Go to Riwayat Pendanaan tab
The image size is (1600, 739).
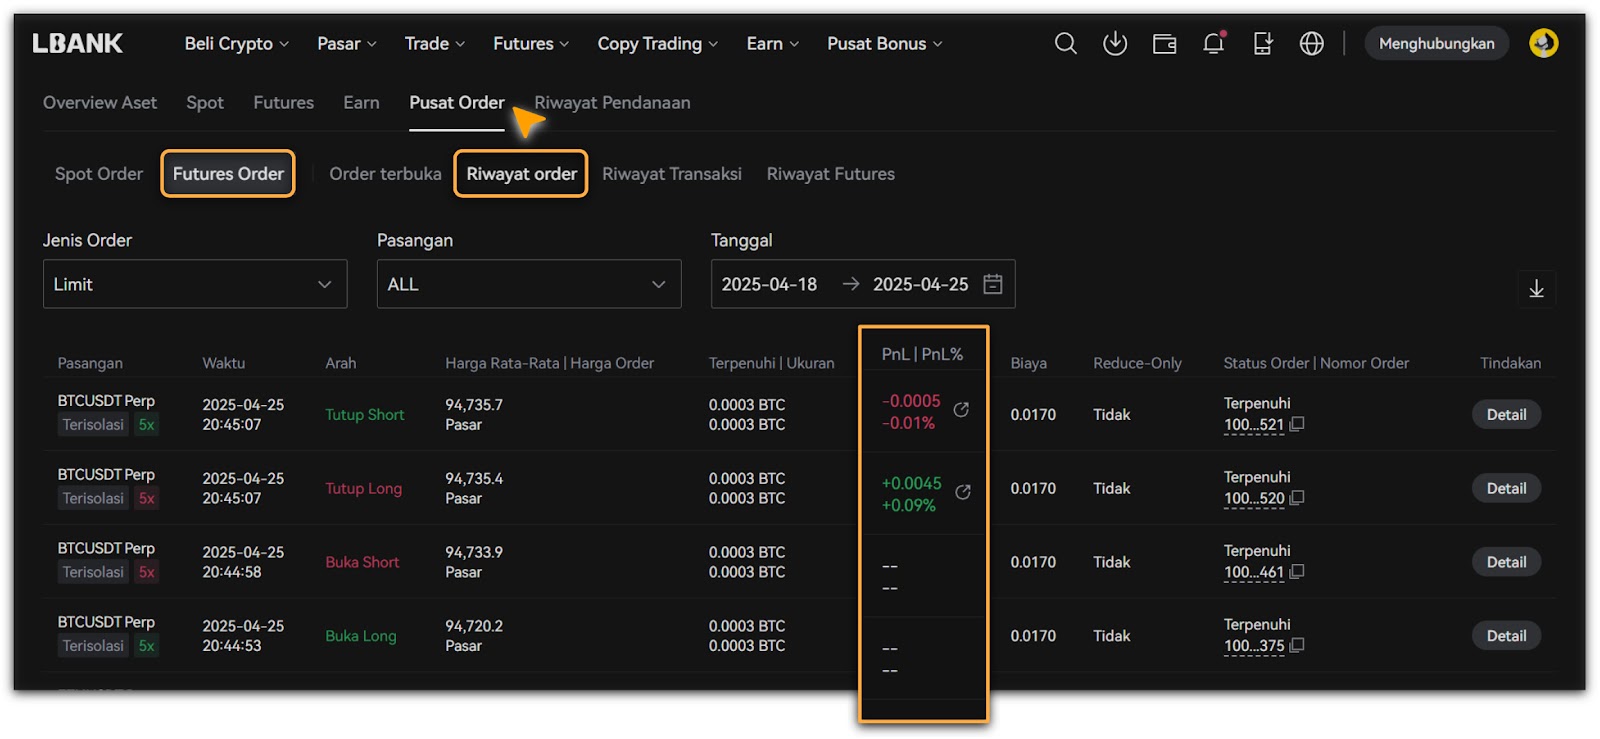pyautogui.click(x=612, y=103)
